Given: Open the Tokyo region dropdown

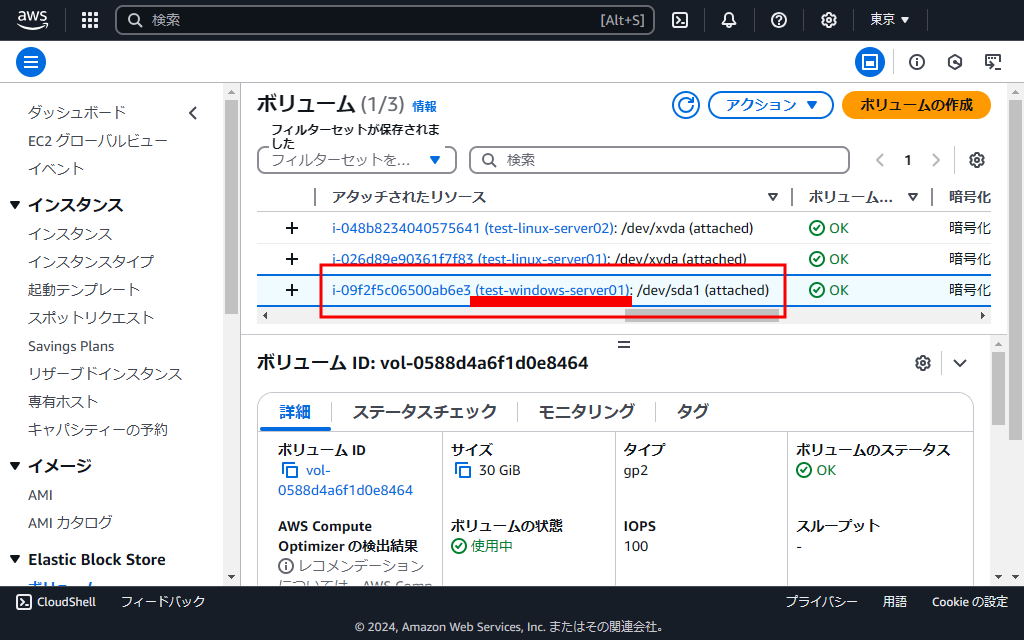Looking at the screenshot, I should point(889,20).
